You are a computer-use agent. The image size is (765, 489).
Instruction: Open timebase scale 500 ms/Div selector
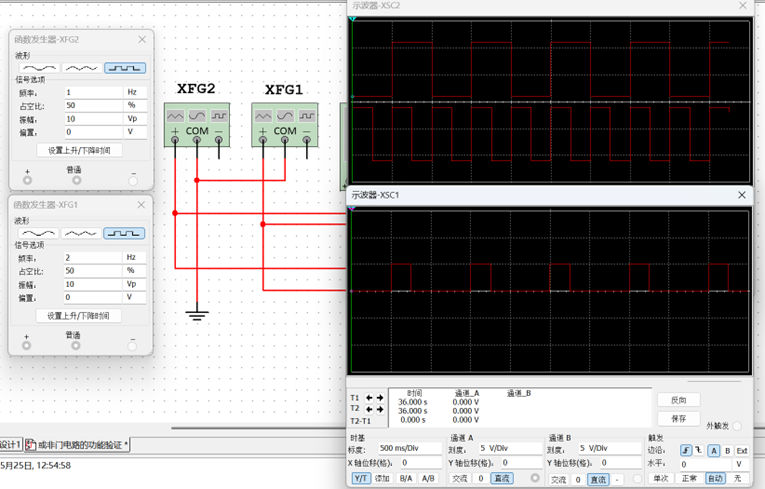click(410, 448)
